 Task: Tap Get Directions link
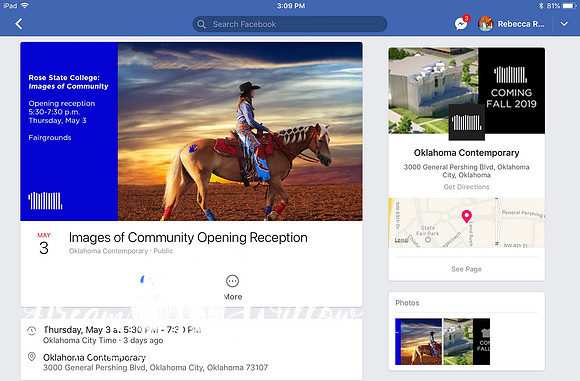click(x=466, y=187)
